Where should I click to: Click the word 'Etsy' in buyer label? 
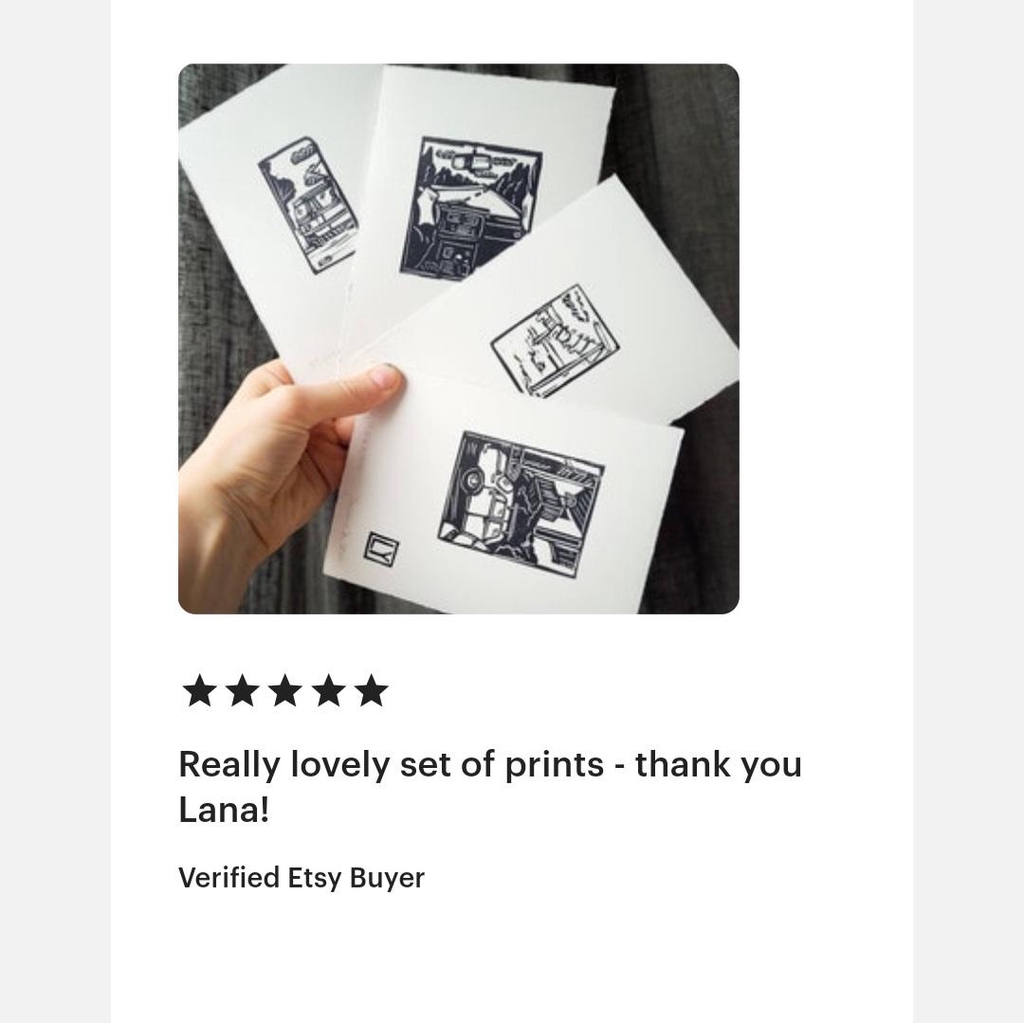(315, 877)
